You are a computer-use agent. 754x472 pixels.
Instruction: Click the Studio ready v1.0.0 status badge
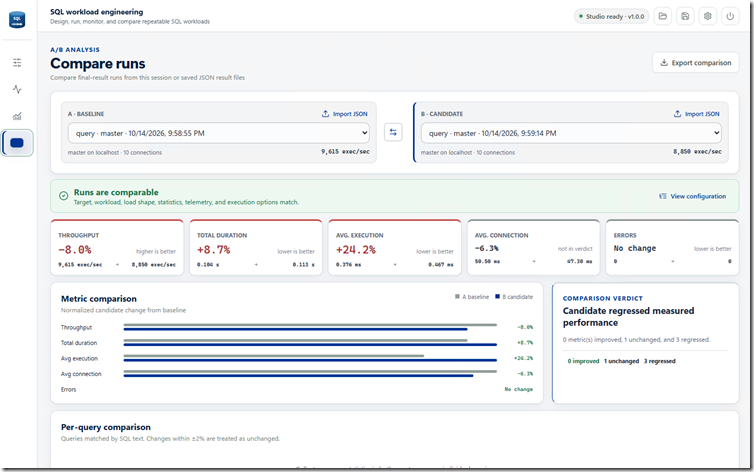point(612,16)
